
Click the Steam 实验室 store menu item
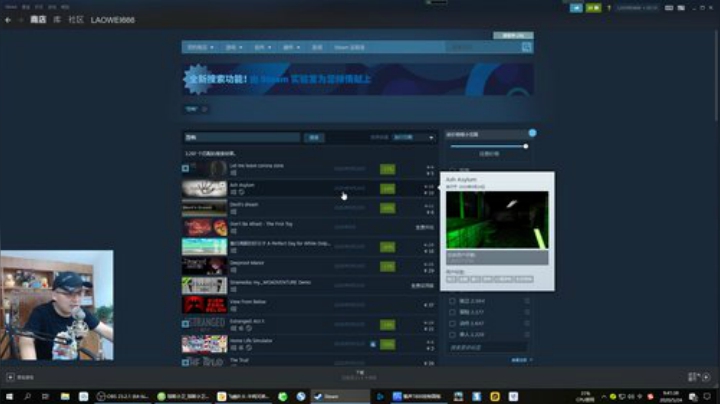349,47
